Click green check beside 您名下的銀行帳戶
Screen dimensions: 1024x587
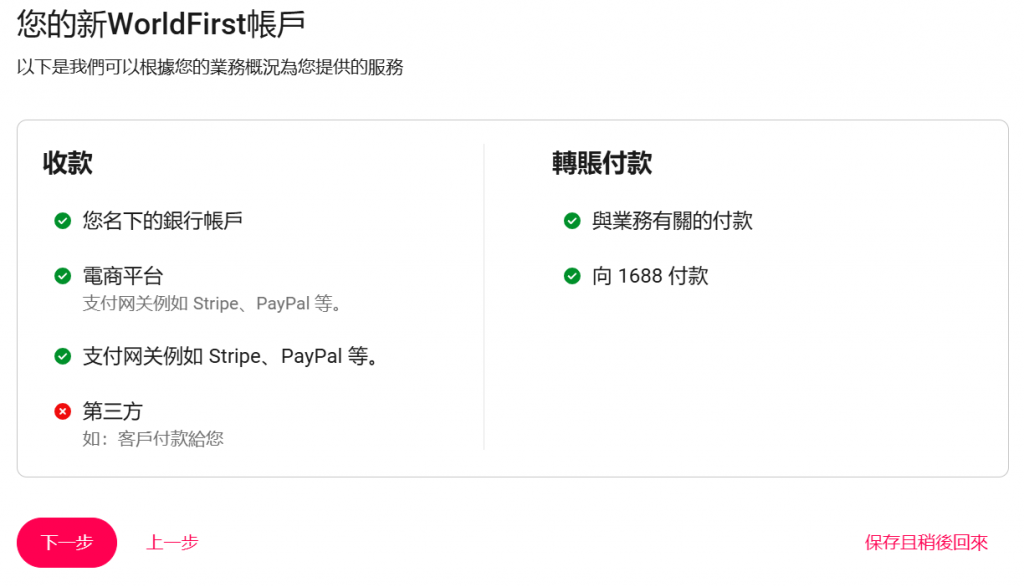pos(63,221)
